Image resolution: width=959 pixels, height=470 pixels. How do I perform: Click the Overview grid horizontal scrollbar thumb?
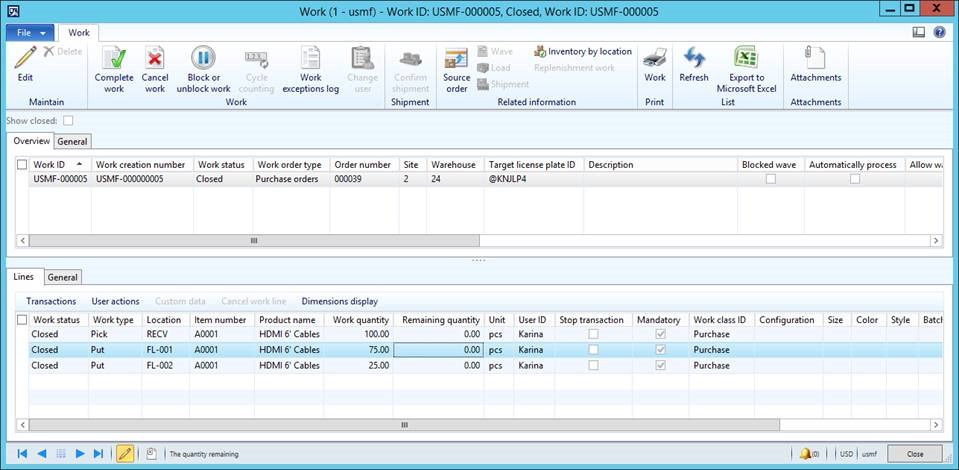254,241
